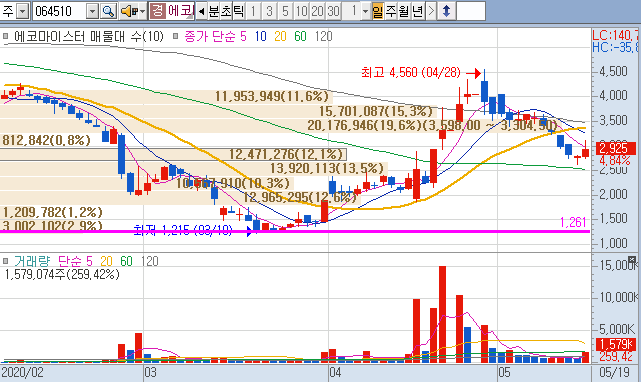
Task: Switch to 틱 tick chart
Action: click(238, 11)
